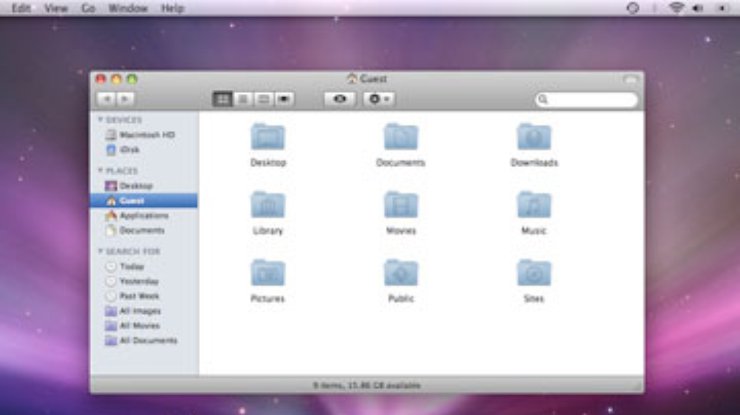Collapse the PLACES sidebar section
This screenshot has height=415, width=740.
pos(100,170)
